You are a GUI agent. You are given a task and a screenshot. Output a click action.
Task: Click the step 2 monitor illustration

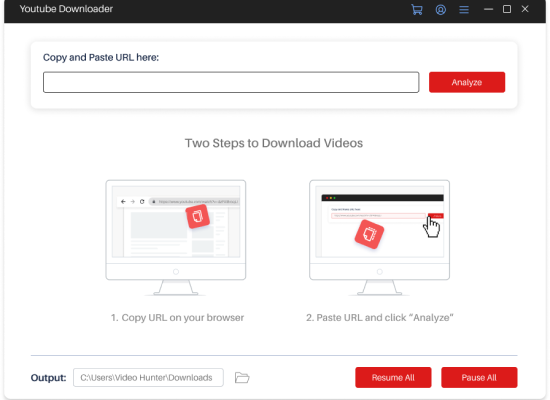(379, 238)
